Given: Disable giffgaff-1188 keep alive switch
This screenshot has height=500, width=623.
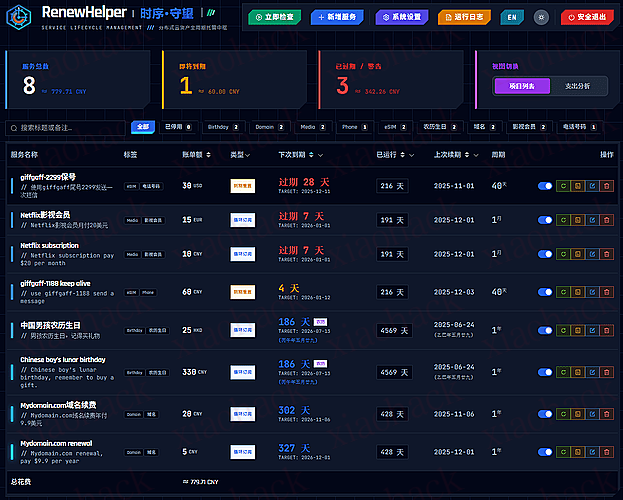Looking at the screenshot, I should pyautogui.click(x=545, y=292).
